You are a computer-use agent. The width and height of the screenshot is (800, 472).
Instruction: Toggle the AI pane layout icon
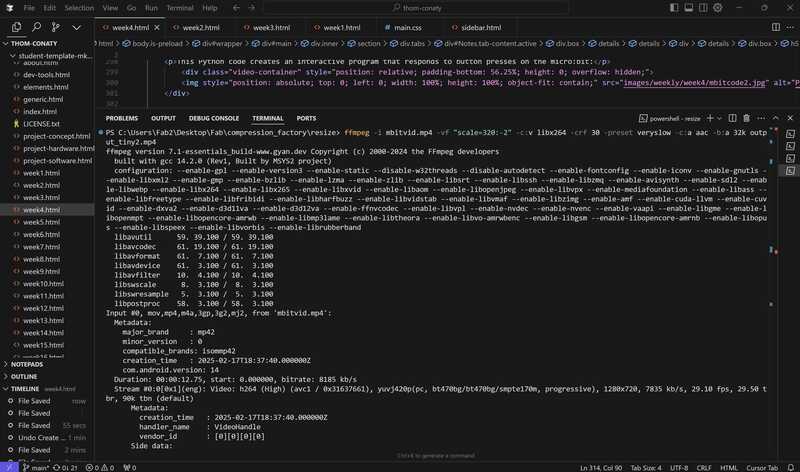pyautogui.click(x=703, y=8)
